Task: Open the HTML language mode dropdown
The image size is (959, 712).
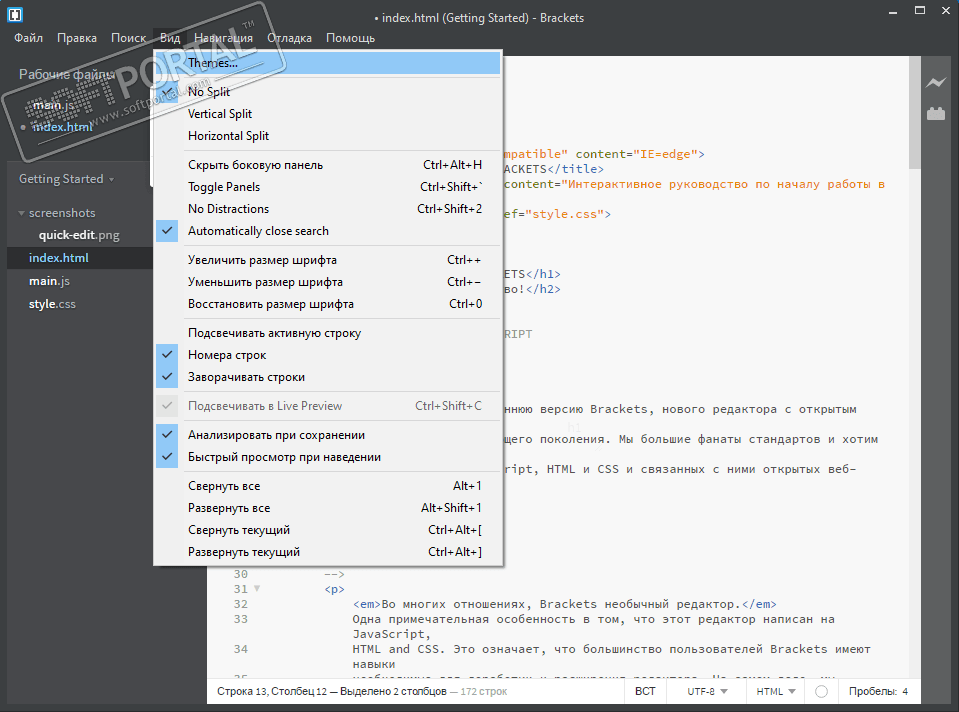Action: pyautogui.click(x=776, y=691)
